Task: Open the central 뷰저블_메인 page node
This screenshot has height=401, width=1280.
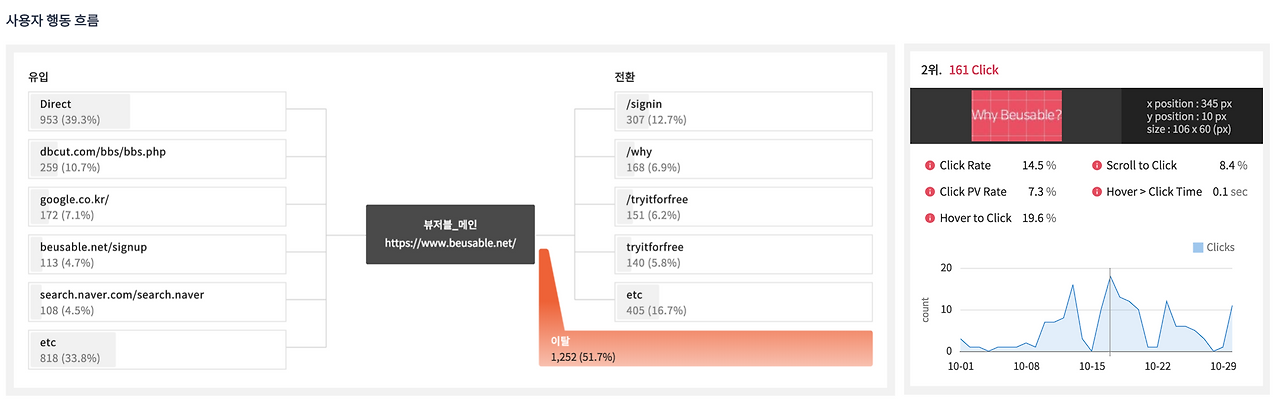Action: click(450, 234)
